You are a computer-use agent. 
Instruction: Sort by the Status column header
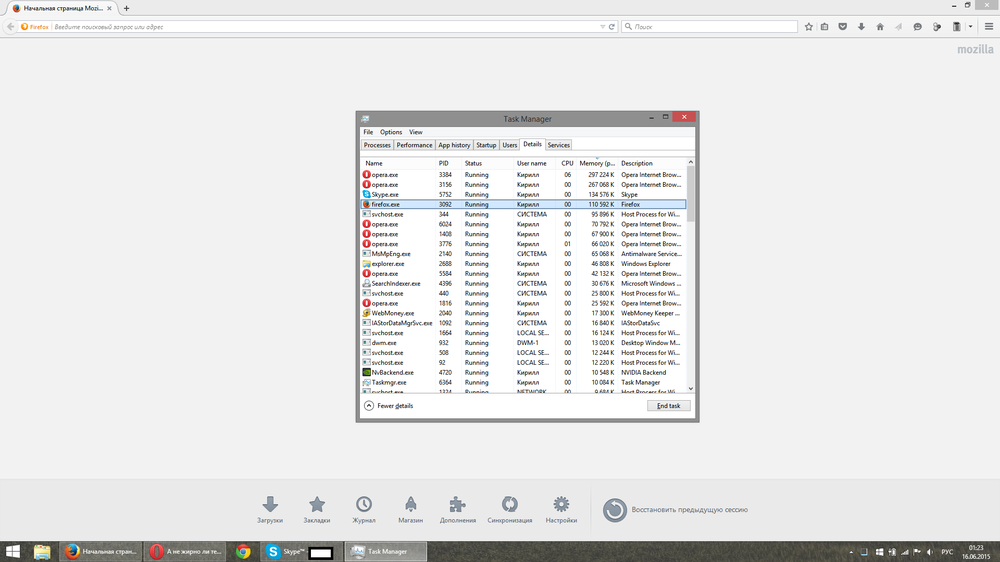(x=488, y=163)
